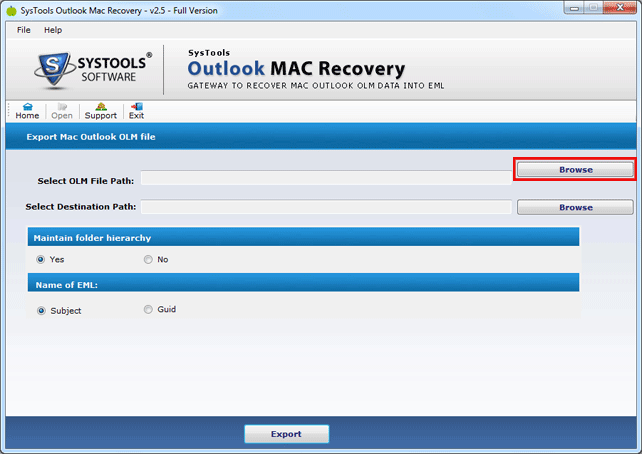
Task: Click the 'Select Destination Path:' label
Action: pos(81,207)
